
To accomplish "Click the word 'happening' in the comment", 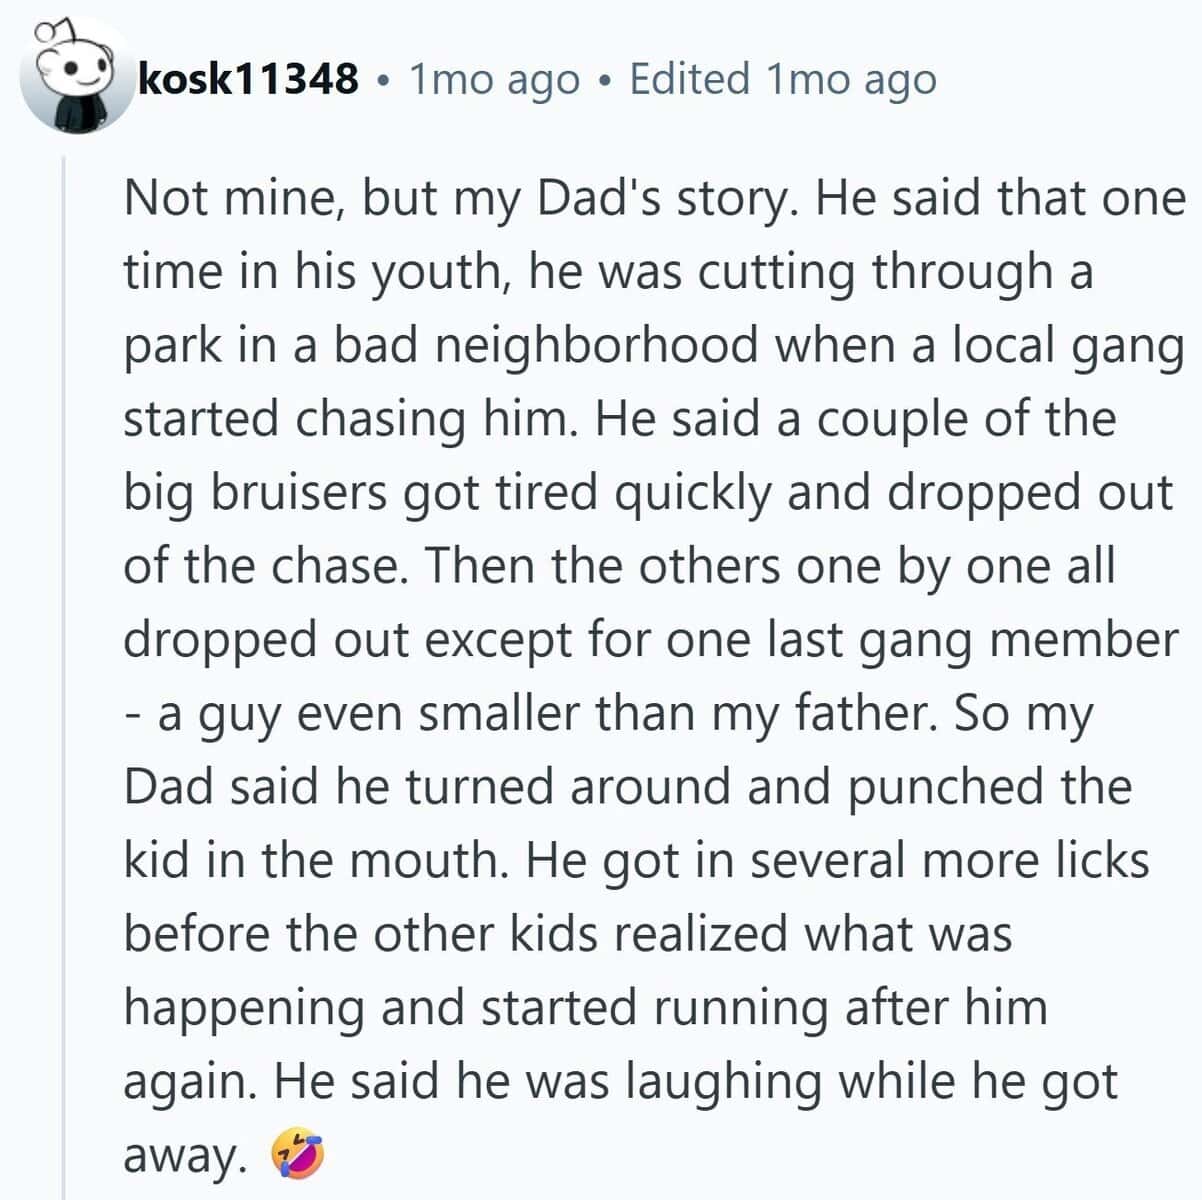I will [x=244, y=1007].
